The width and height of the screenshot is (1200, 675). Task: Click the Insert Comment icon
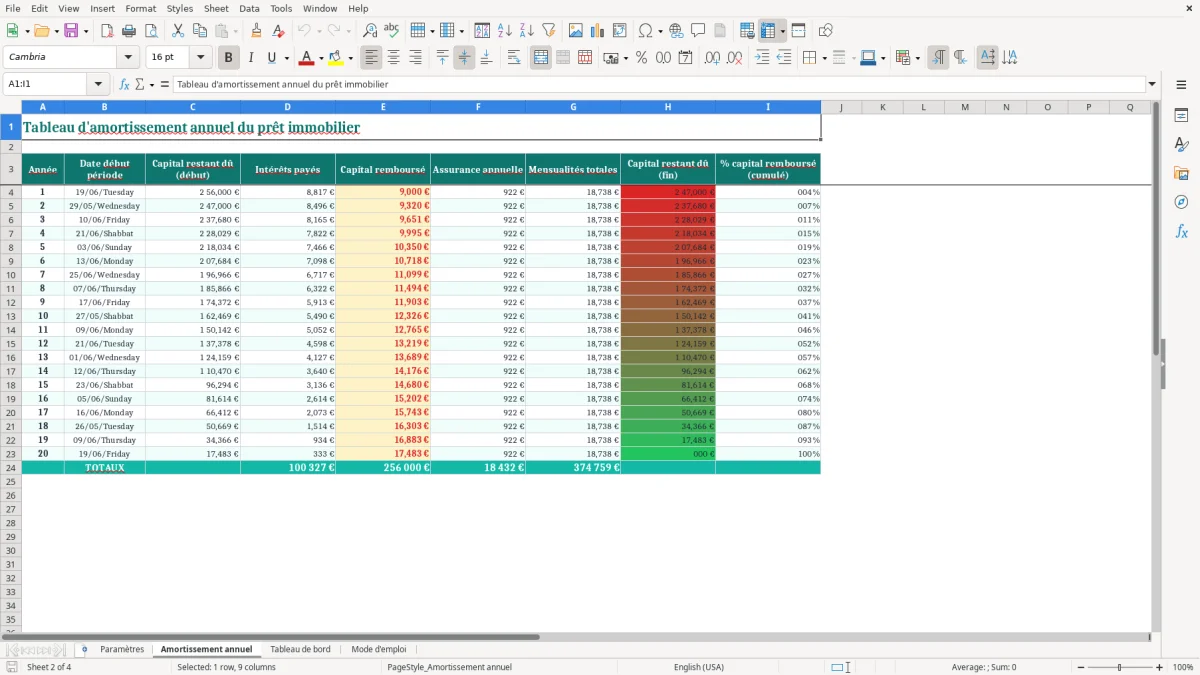point(699,31)
